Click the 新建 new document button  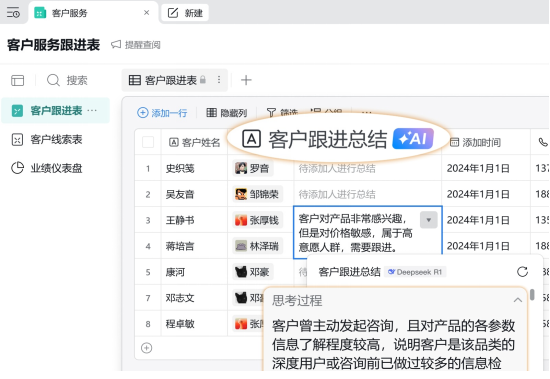click(185, 13)
